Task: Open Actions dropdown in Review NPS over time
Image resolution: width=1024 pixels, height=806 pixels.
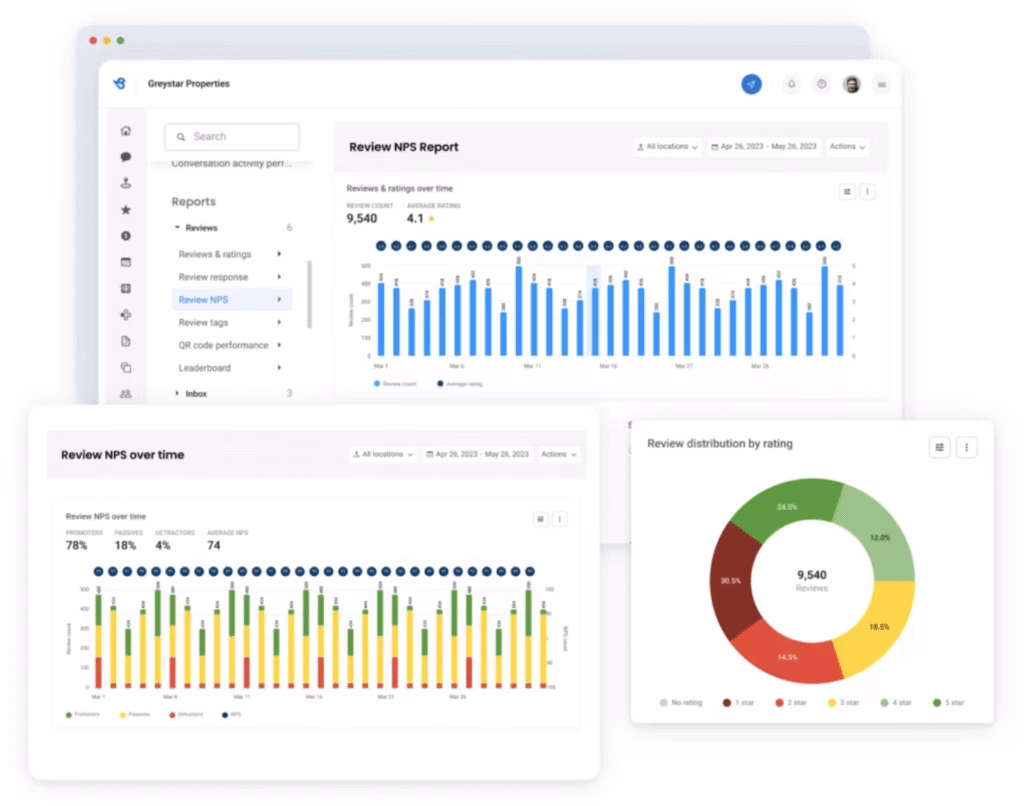Action: [x=559, y=454]
